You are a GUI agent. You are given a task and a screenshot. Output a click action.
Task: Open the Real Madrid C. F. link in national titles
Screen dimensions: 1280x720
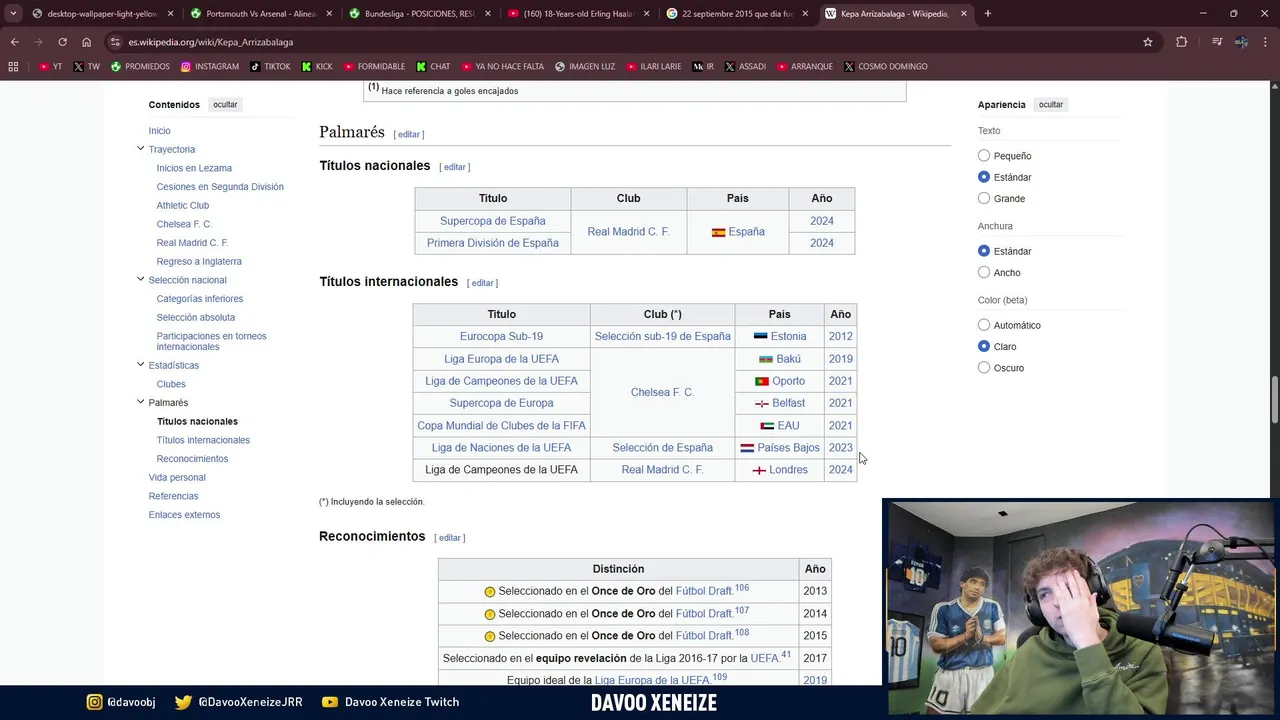(628, 232)
